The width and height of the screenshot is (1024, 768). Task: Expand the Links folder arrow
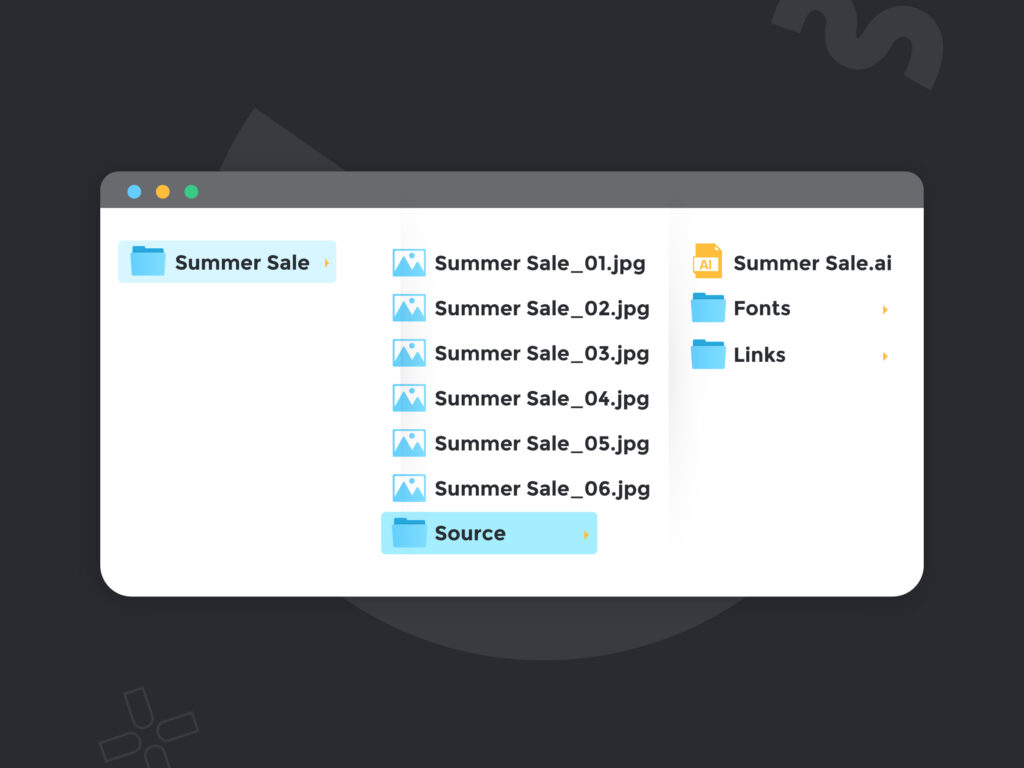pos(885,356)
